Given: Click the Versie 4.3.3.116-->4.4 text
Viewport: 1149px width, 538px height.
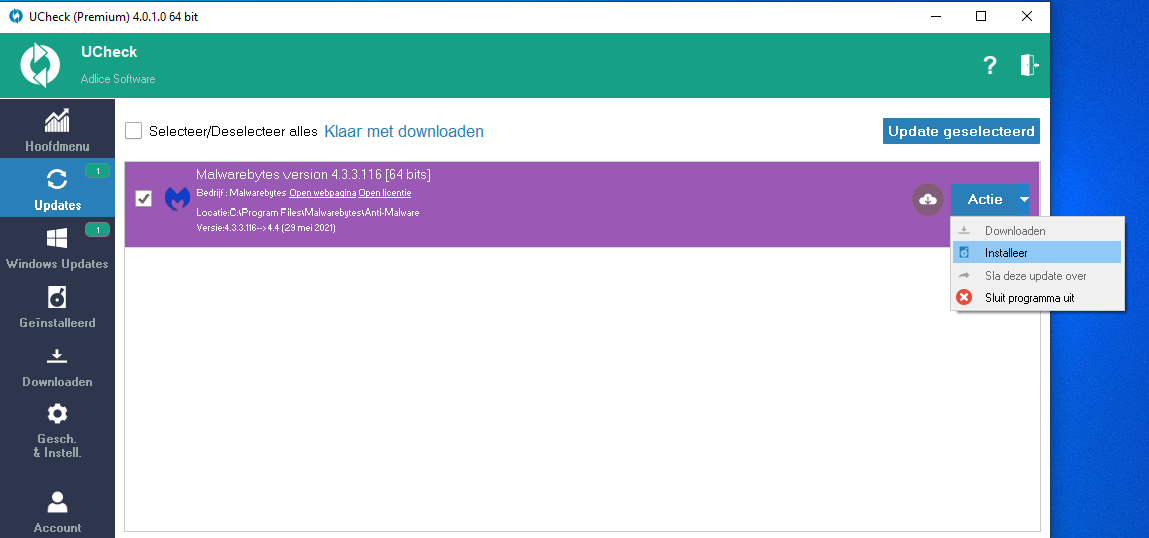Looking at the screenshot, I should click(266, 228).
